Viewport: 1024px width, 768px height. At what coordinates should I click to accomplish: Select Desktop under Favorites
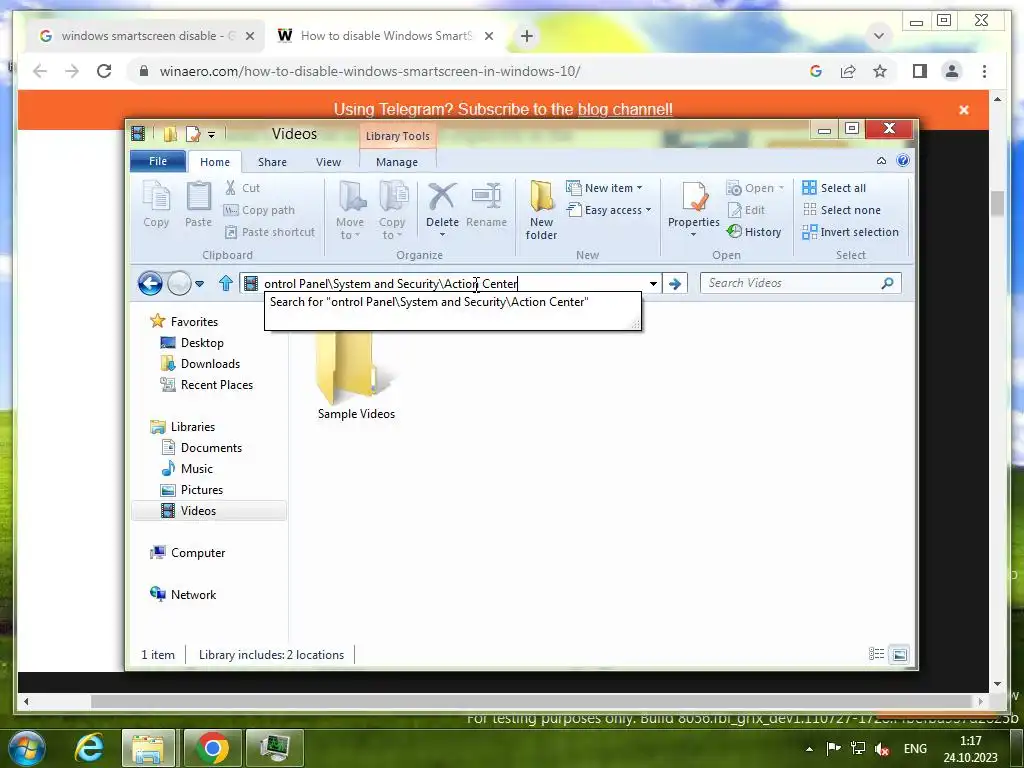tap(193, 343)
